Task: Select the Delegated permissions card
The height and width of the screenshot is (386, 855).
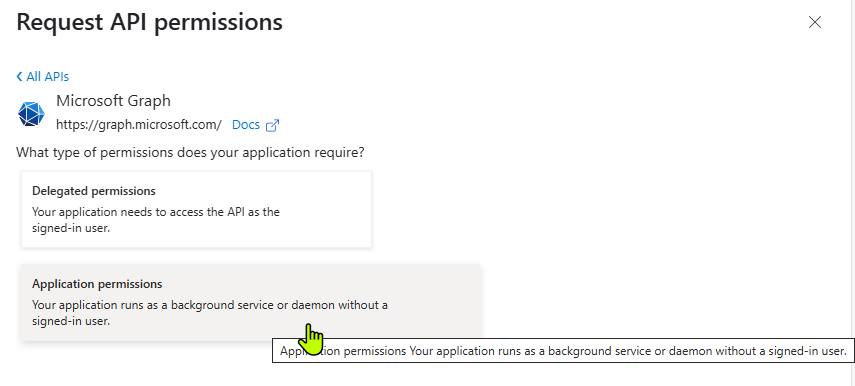Action: tap(196, 210)
